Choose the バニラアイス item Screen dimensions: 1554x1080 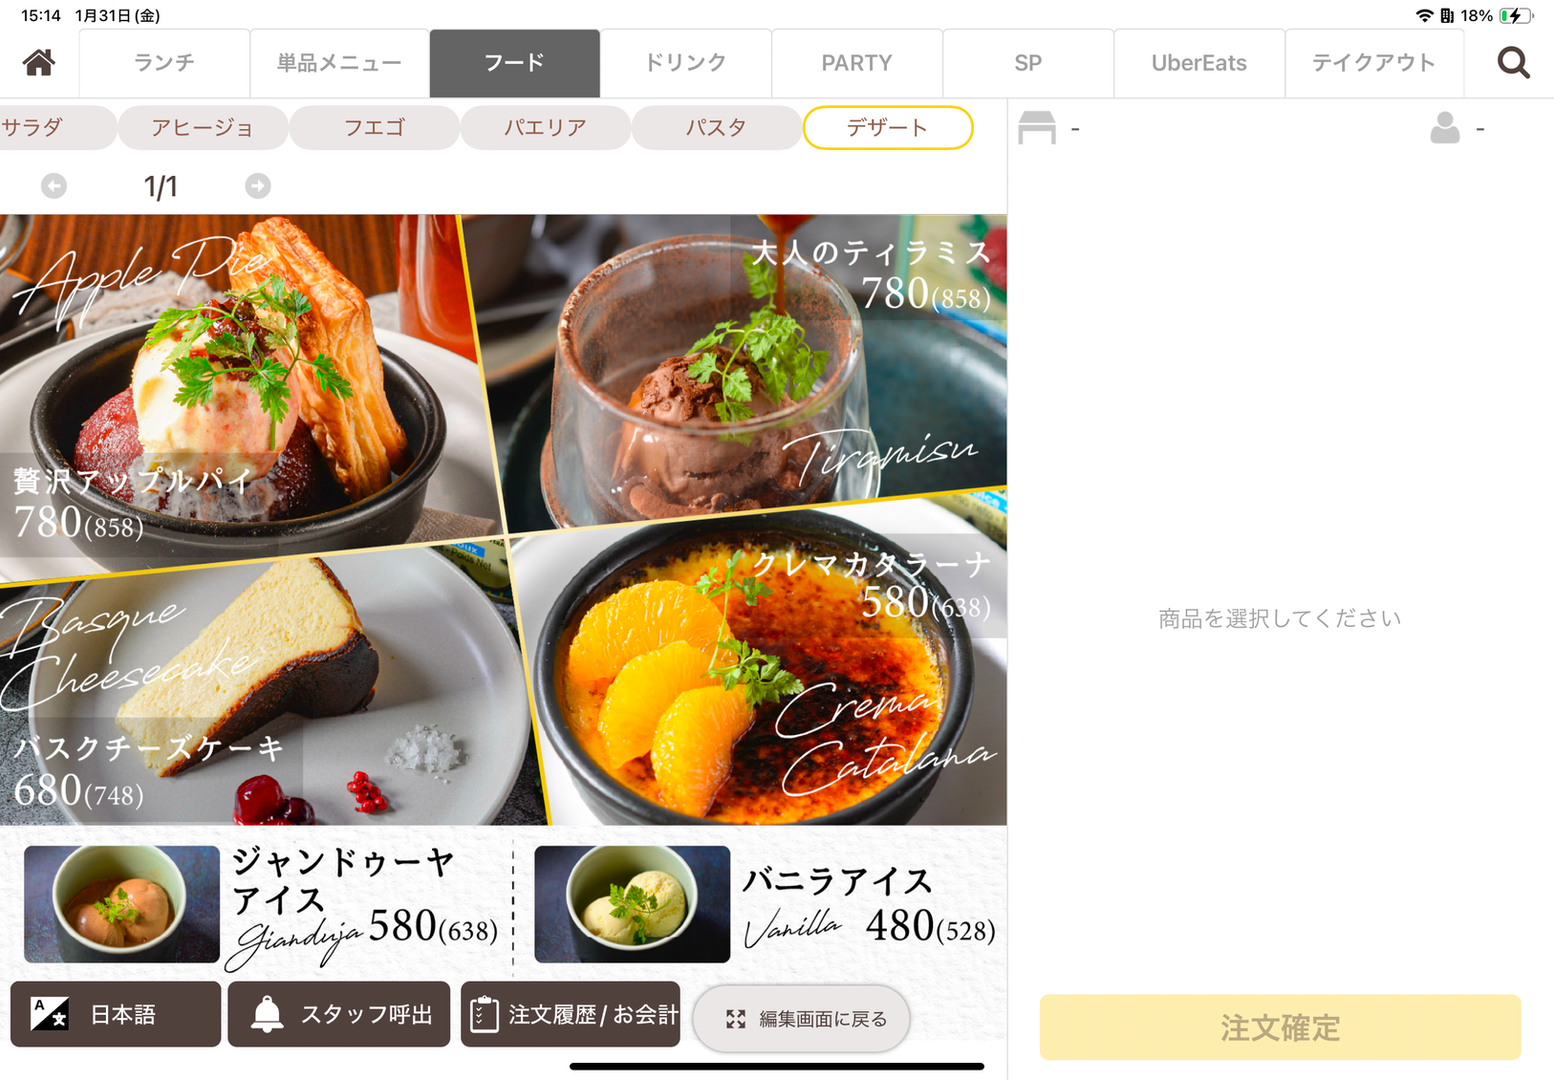[765, 905]
